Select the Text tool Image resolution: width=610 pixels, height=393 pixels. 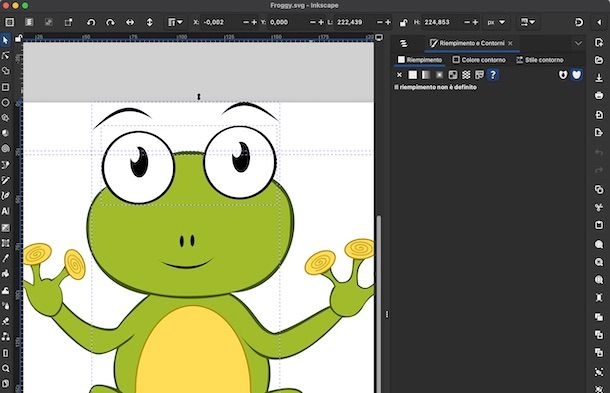pyautogui.click(x=5, y=211)
